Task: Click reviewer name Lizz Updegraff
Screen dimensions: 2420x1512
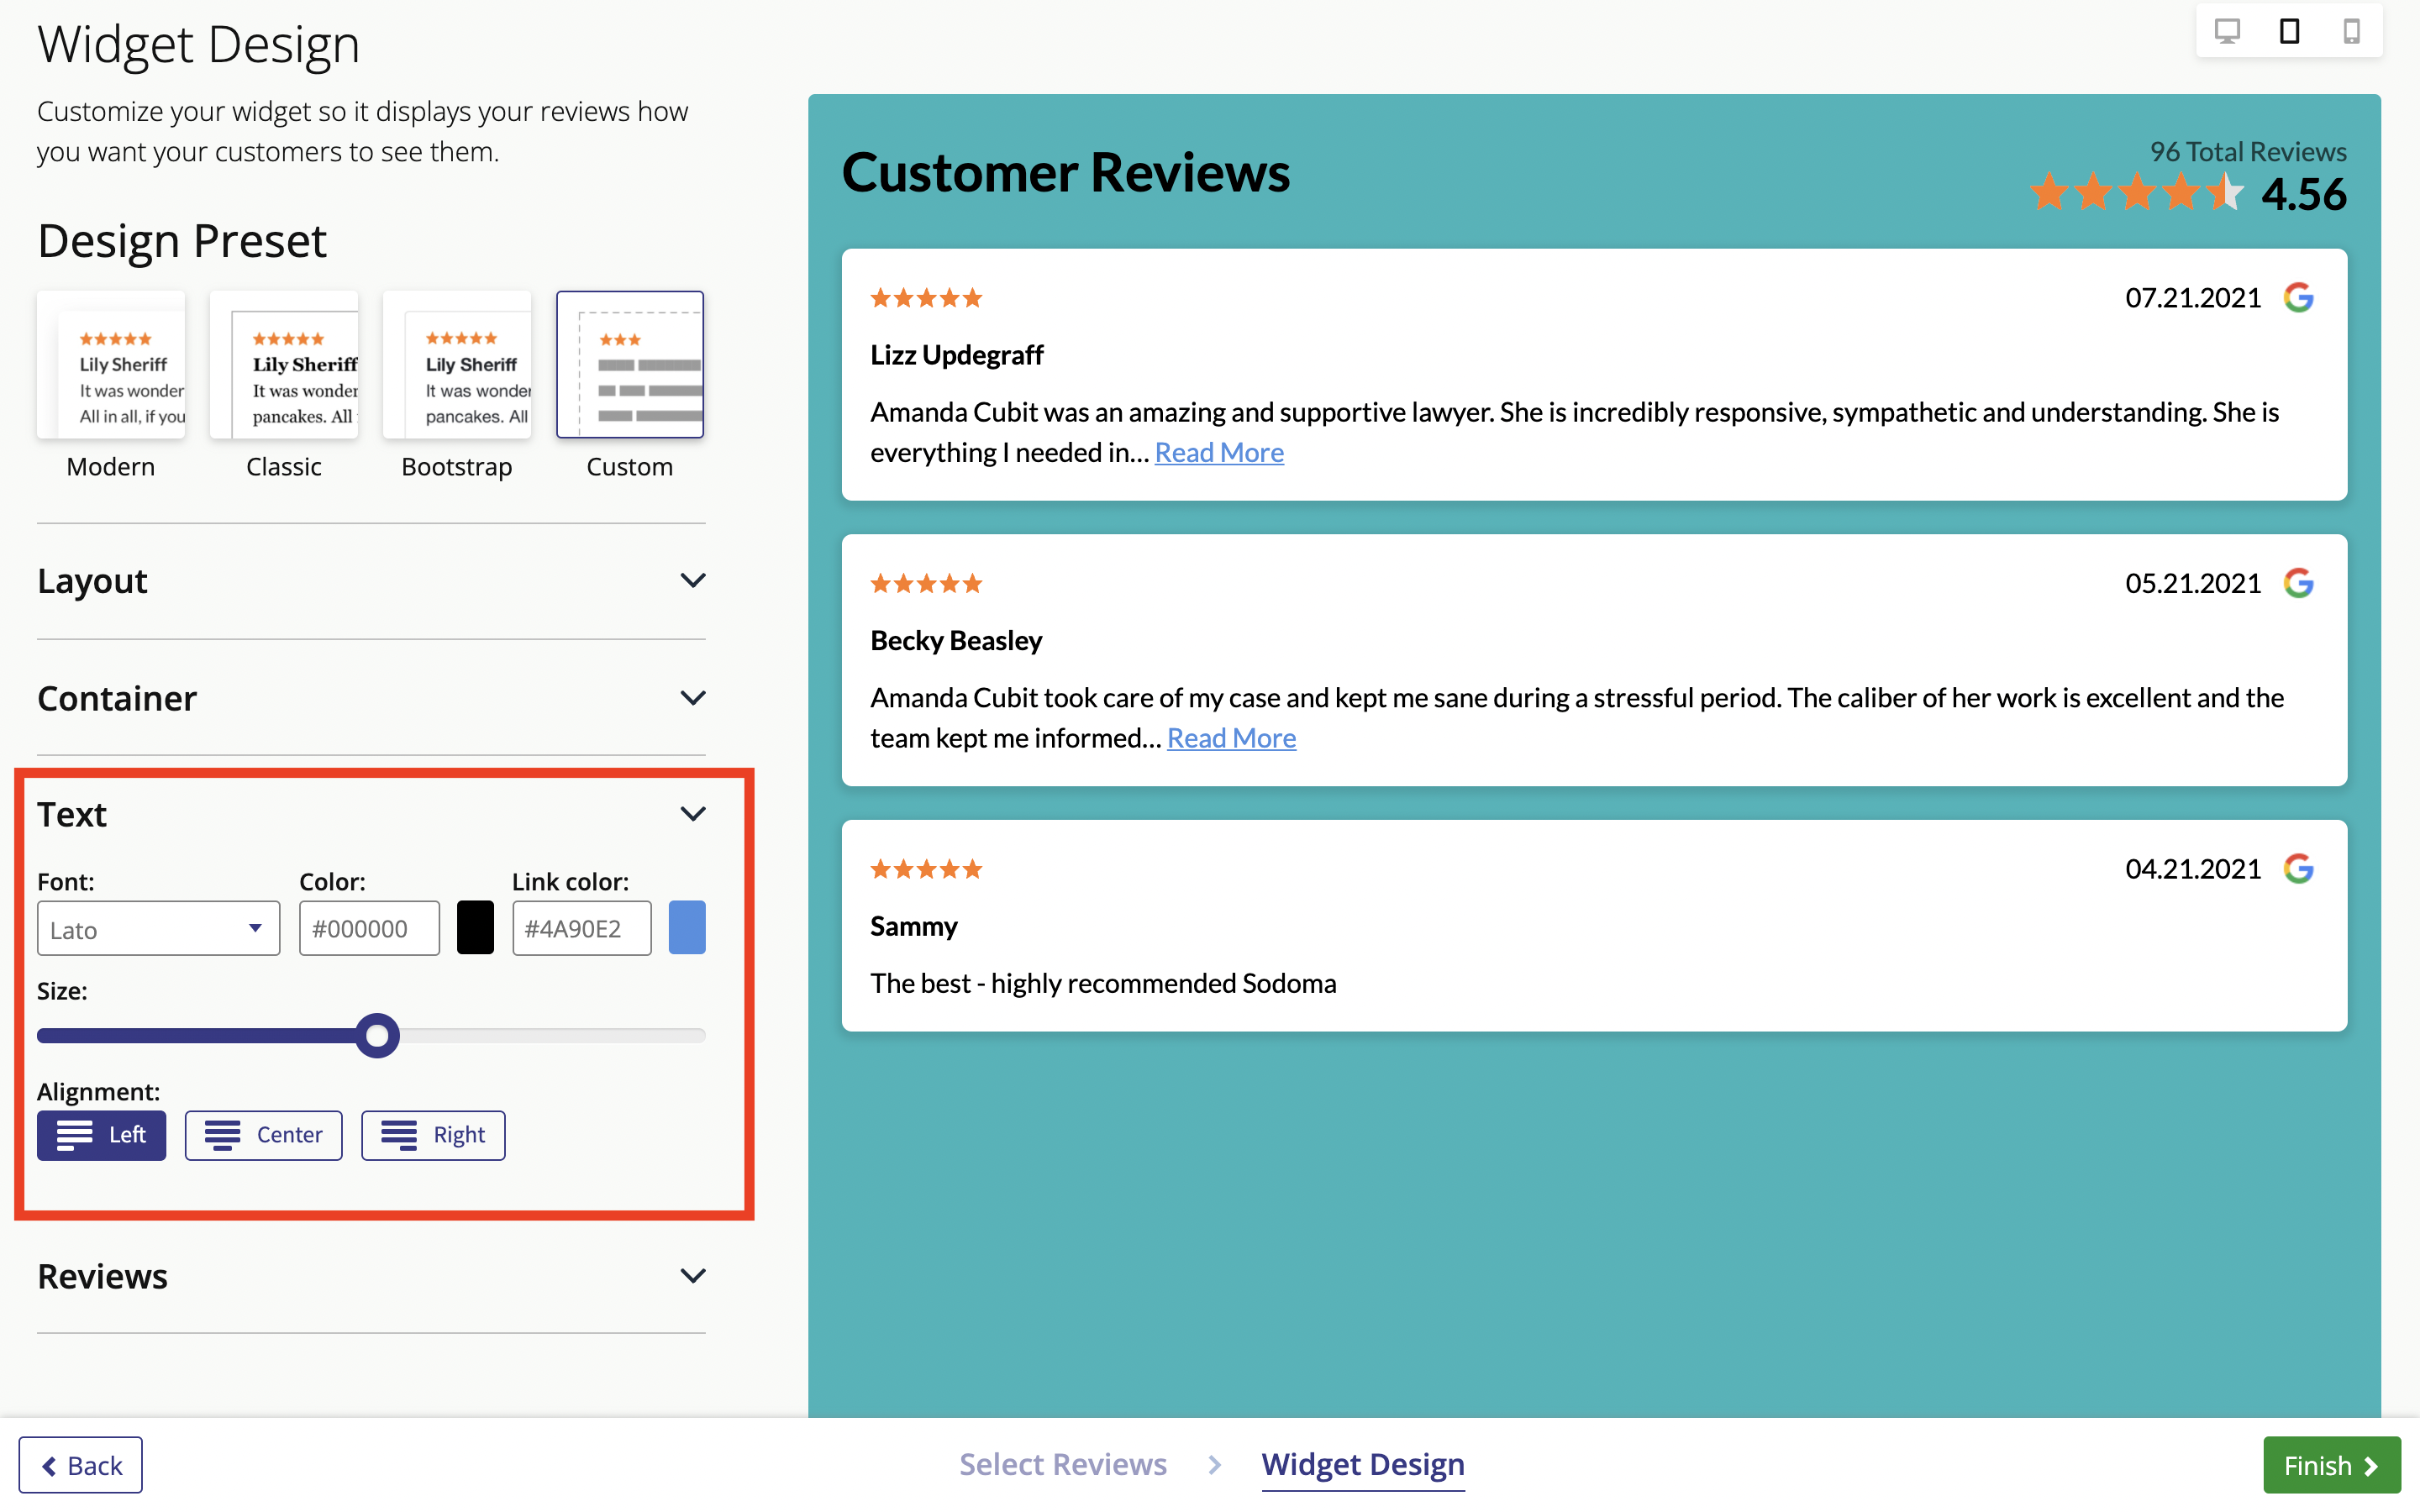Action: coord(956,355)
